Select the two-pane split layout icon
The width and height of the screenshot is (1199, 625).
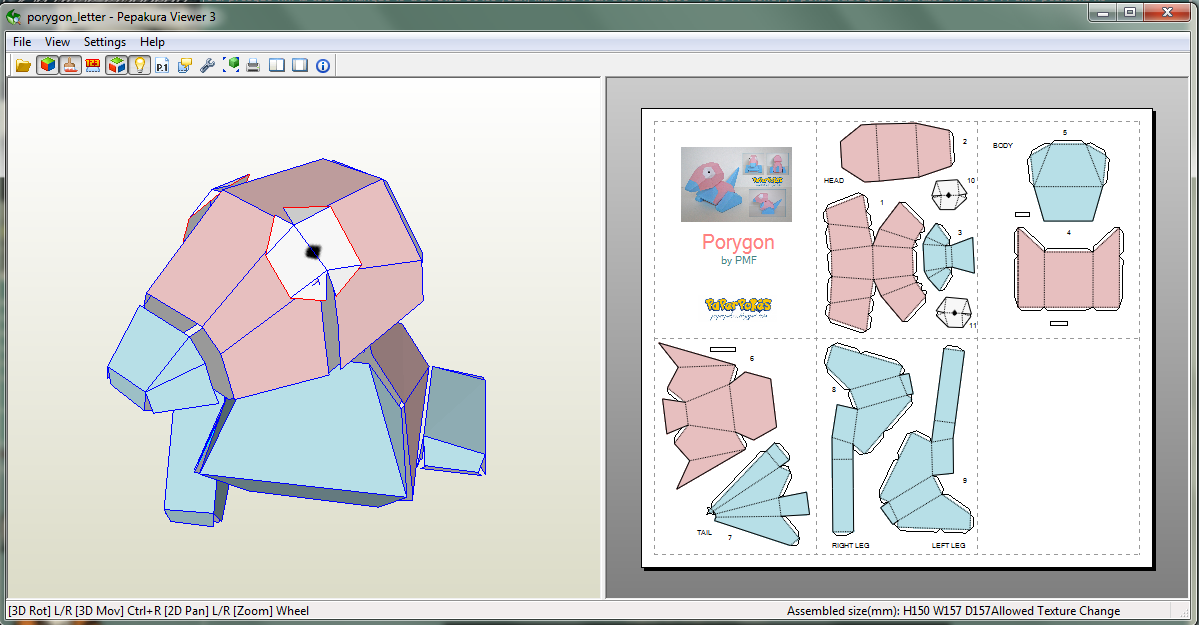pyautogui.click(x=277, y=66)
